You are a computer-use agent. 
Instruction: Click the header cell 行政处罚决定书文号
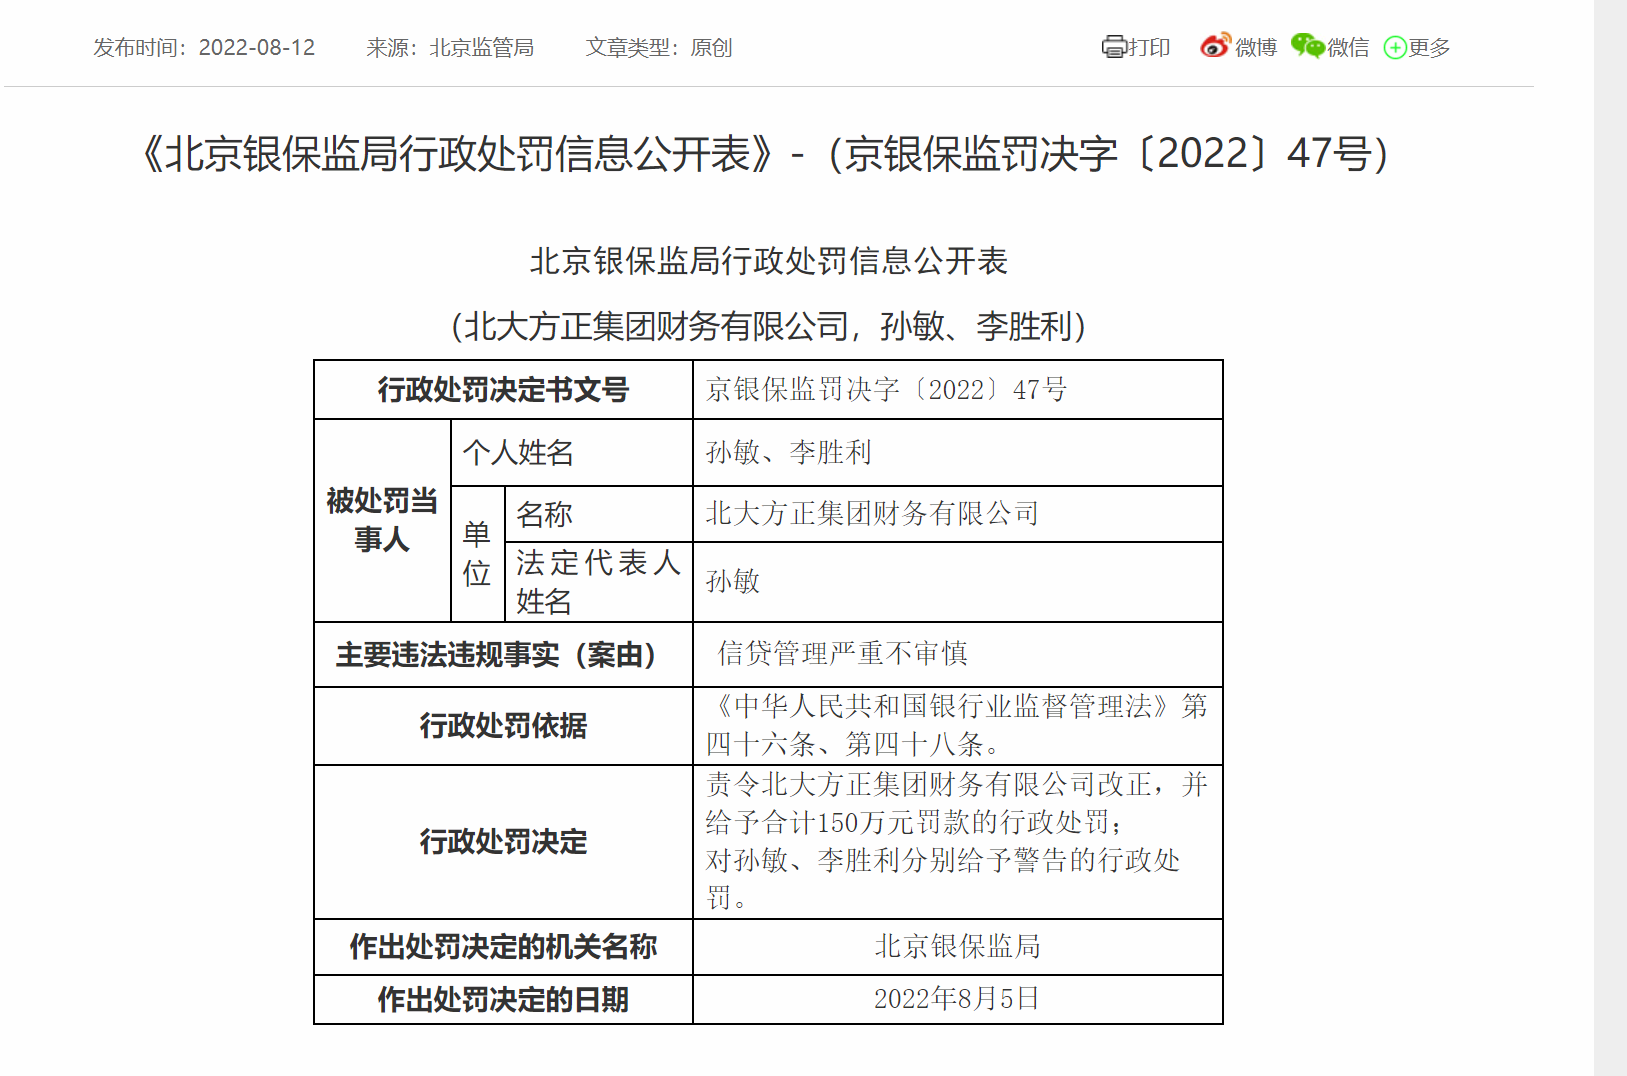(503, 389)
